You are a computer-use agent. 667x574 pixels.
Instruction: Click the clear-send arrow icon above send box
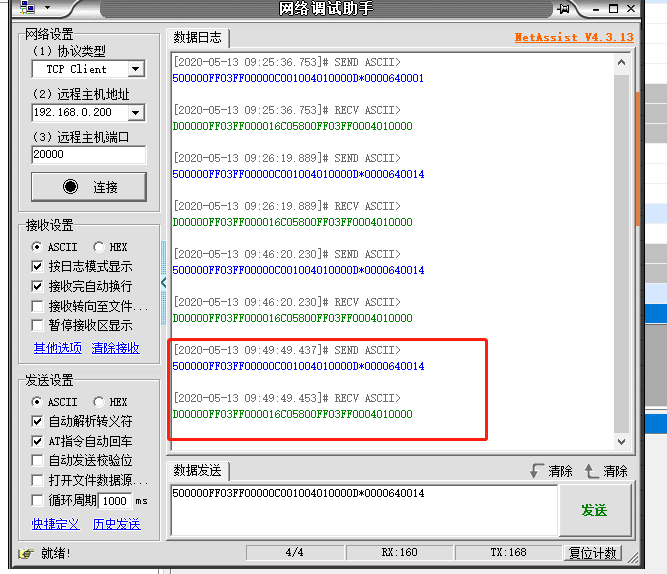tap(591, 471)
